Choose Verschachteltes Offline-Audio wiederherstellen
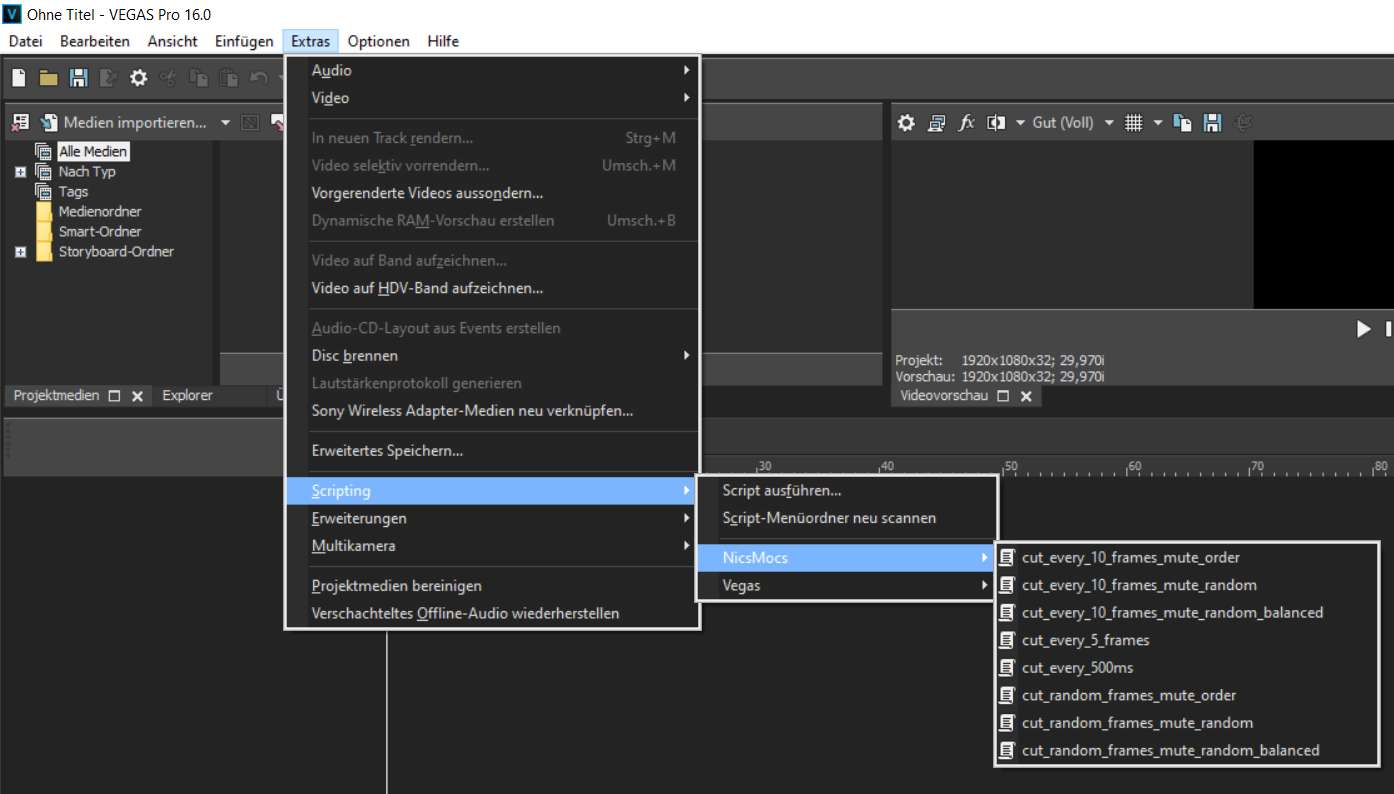 click(493, 613)
